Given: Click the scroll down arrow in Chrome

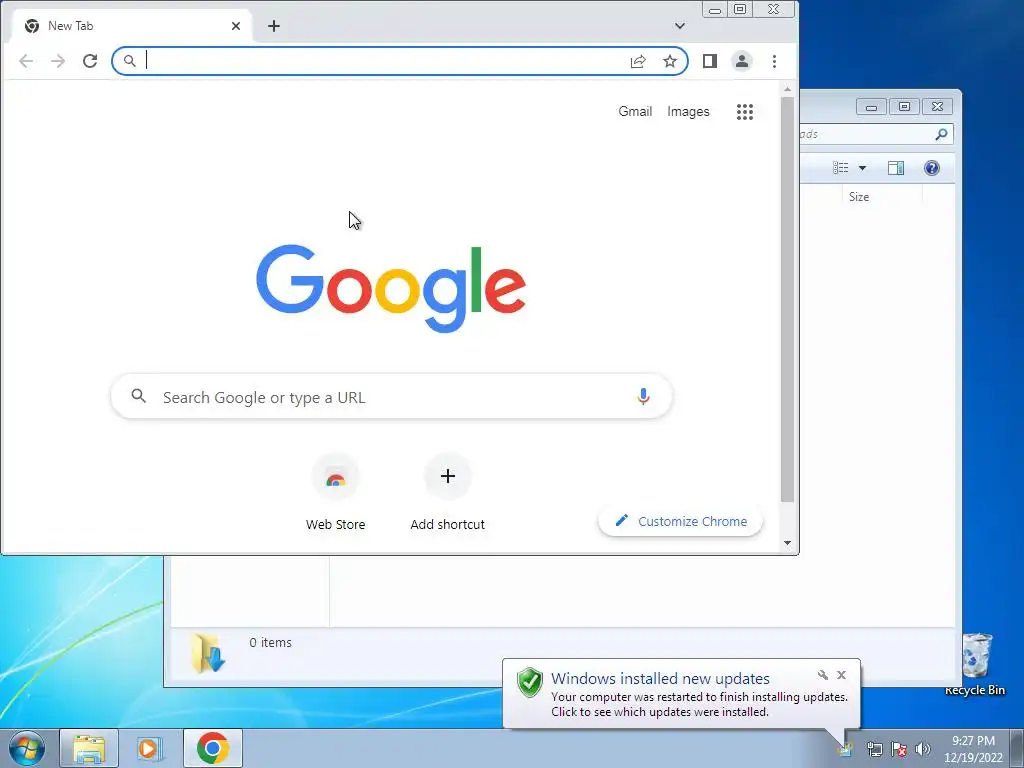Looking at the screenshot, I should tap(788, 543).
